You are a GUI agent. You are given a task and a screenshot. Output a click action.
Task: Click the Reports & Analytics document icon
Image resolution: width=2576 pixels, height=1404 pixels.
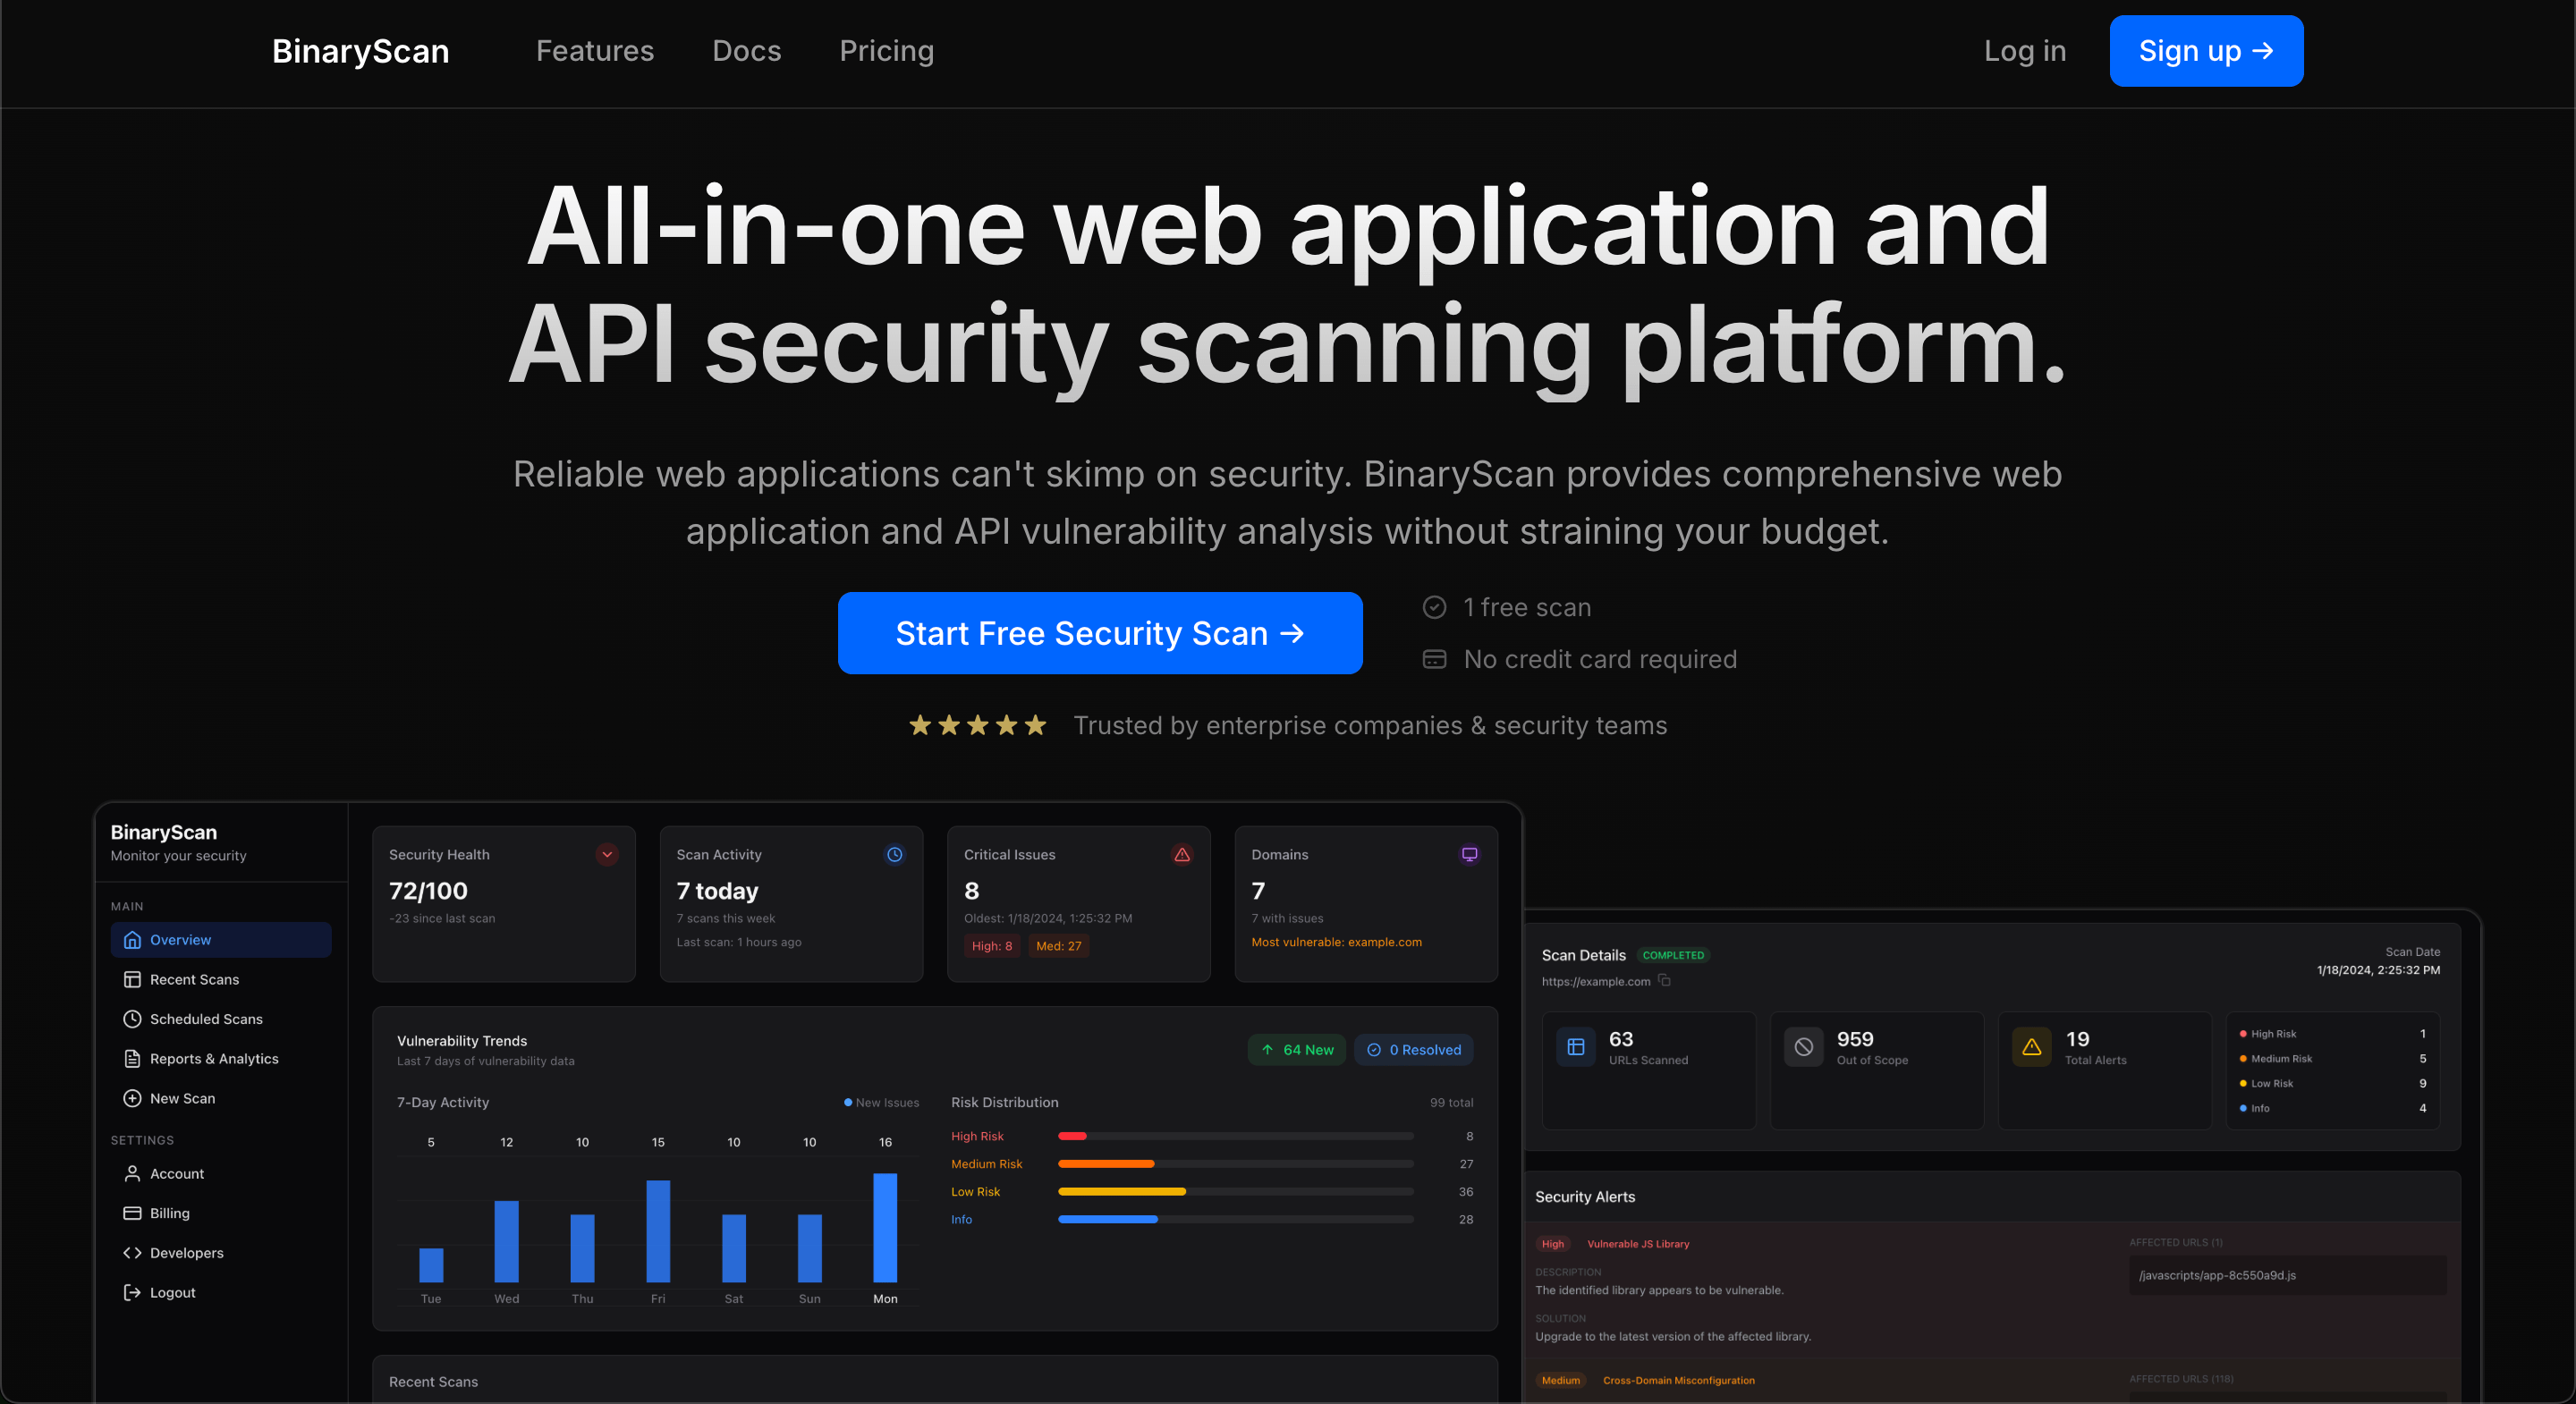(x=132, y=1059)
